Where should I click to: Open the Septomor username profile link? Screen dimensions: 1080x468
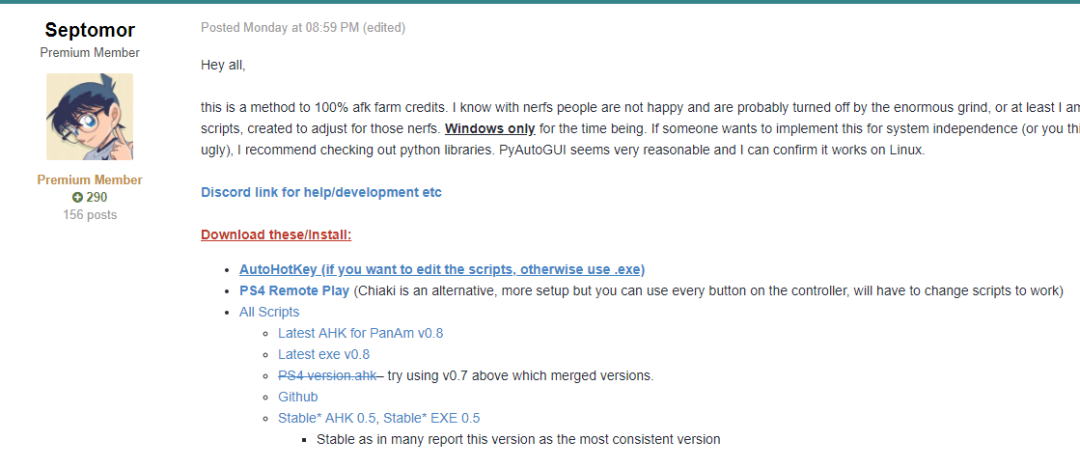point(90,31)
